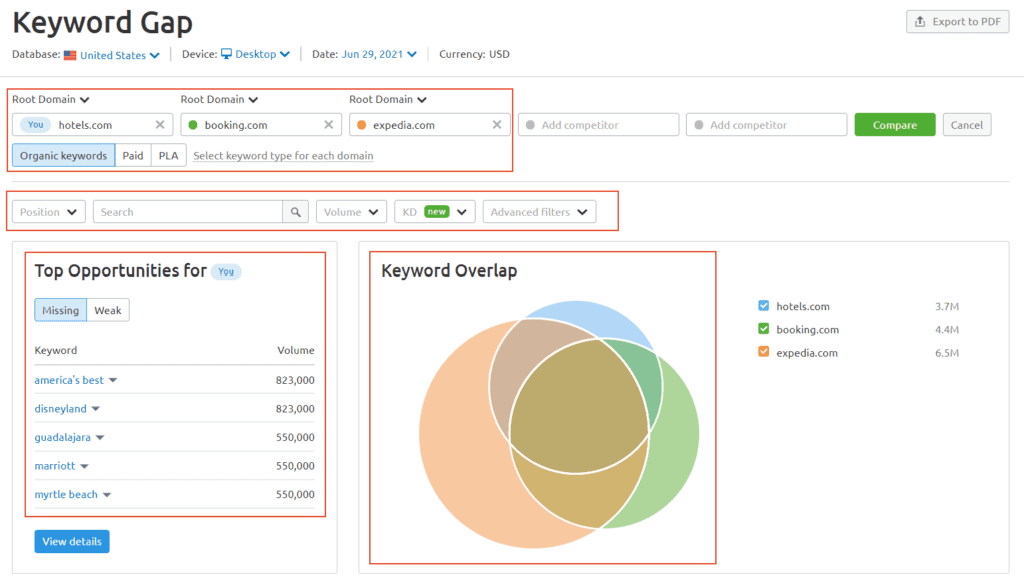Open the Volume filter dropdown
The height and width of the screenshot is (585, 1024).
coord(351,212)
